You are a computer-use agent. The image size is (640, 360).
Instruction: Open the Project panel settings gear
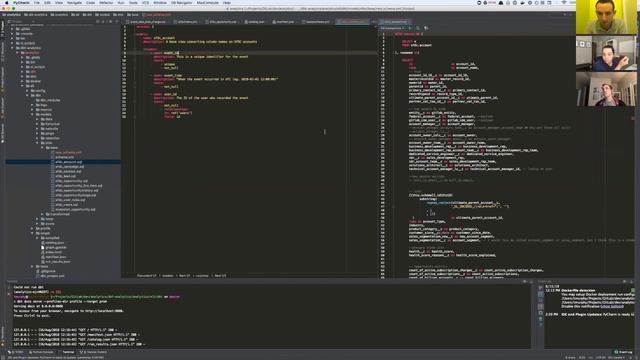pos(110,22)
